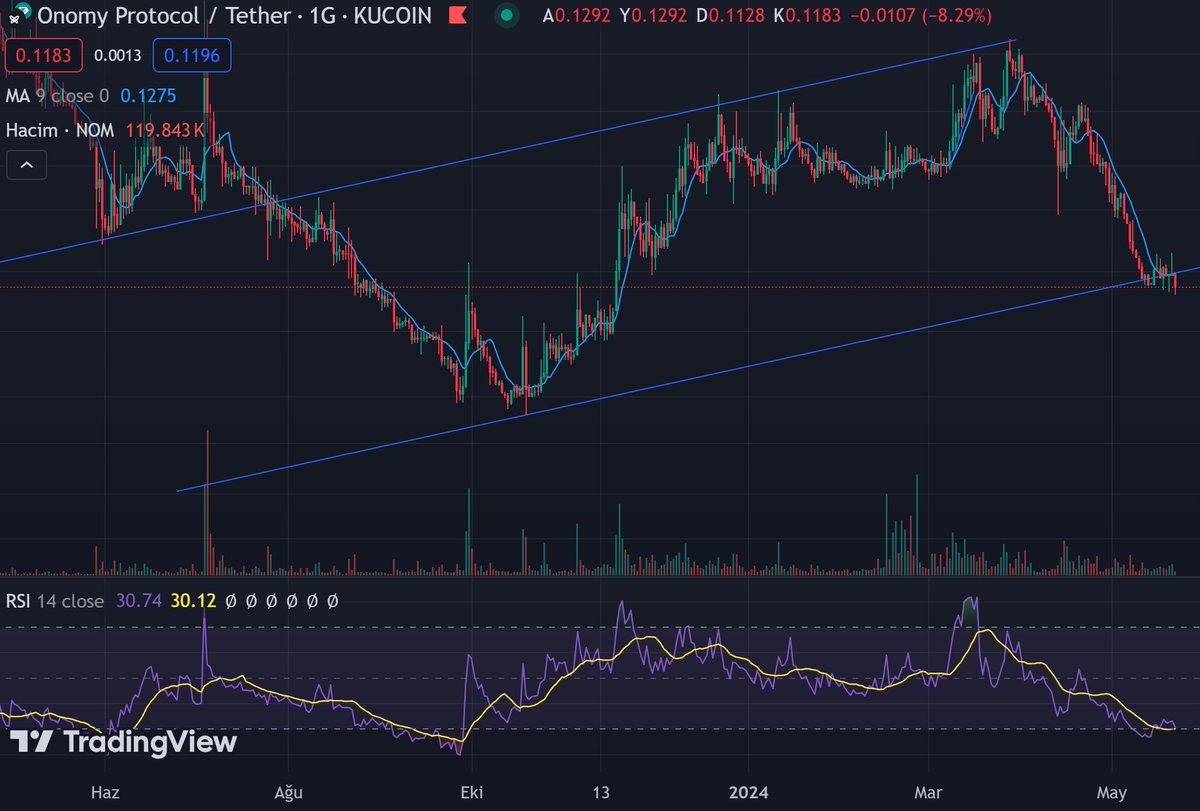The height and width of the screenshot is (811, 1200).
Task: Collapse the indicator legend with chevron button
Action: tap(27, 165)
